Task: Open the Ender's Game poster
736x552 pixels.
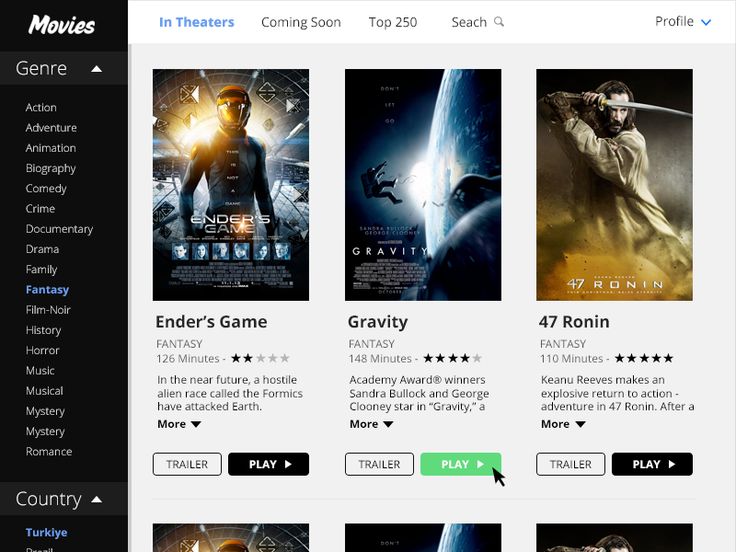Action: [231, 184]
